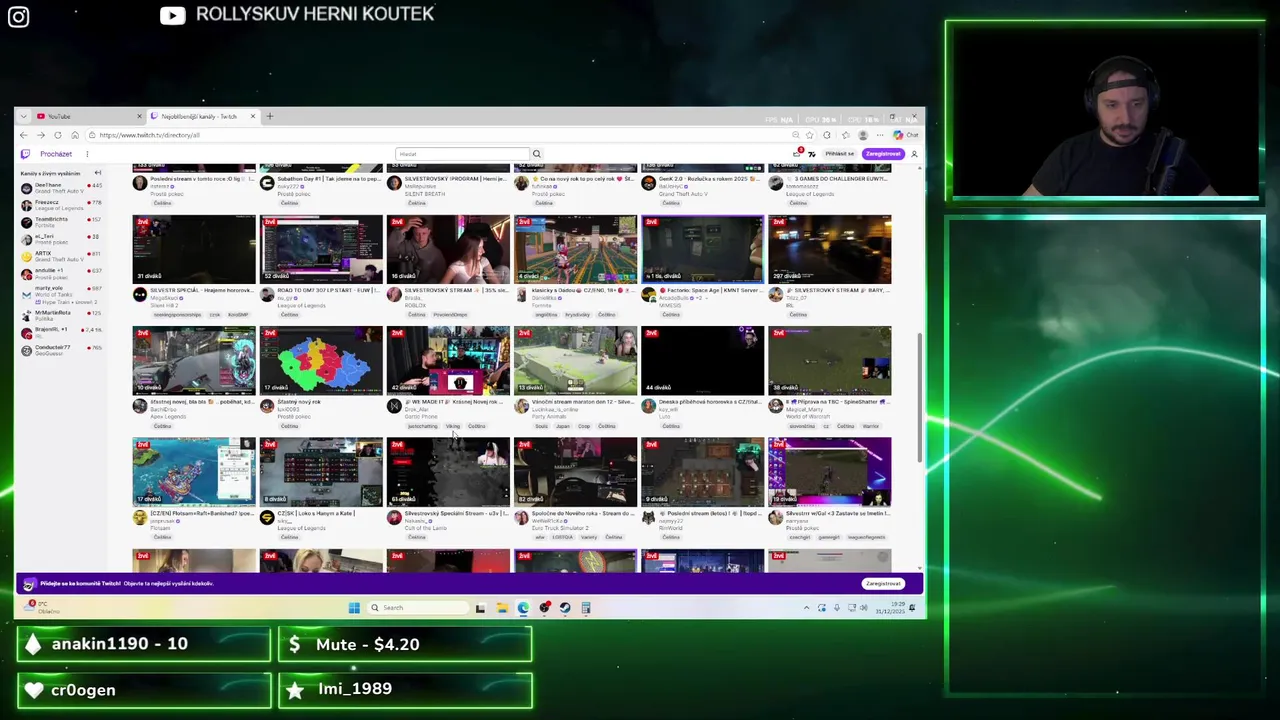Open DeeThane channel in sidebar
1280x720 pixels.
(x=61, y=187)
